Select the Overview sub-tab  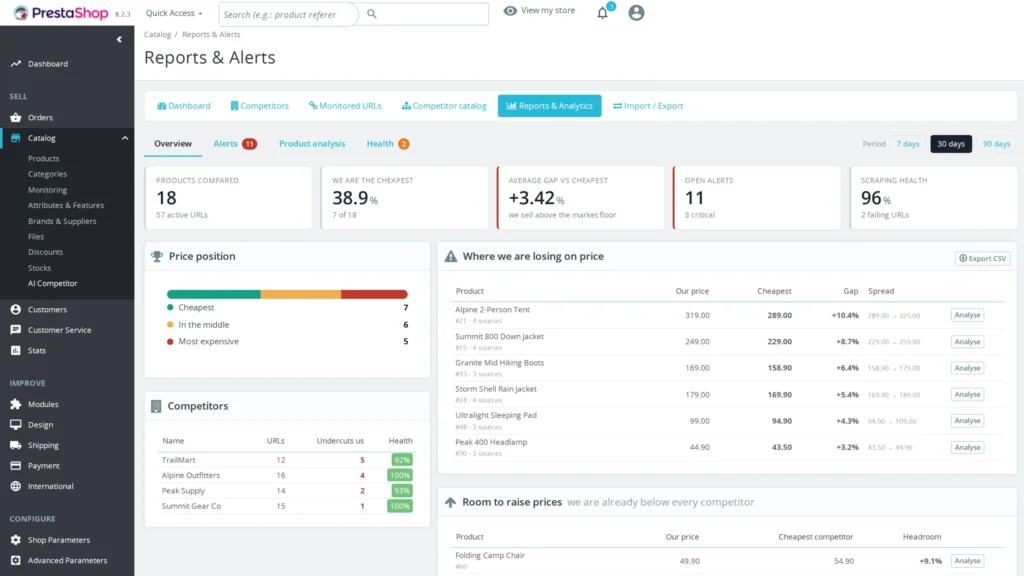point(173,144)
